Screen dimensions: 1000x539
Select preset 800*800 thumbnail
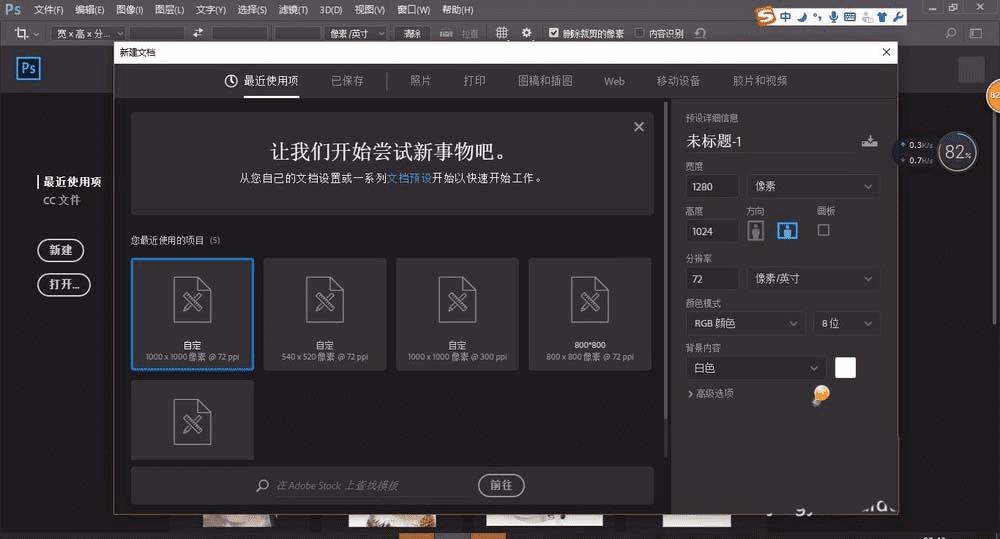tap(590, 314)
